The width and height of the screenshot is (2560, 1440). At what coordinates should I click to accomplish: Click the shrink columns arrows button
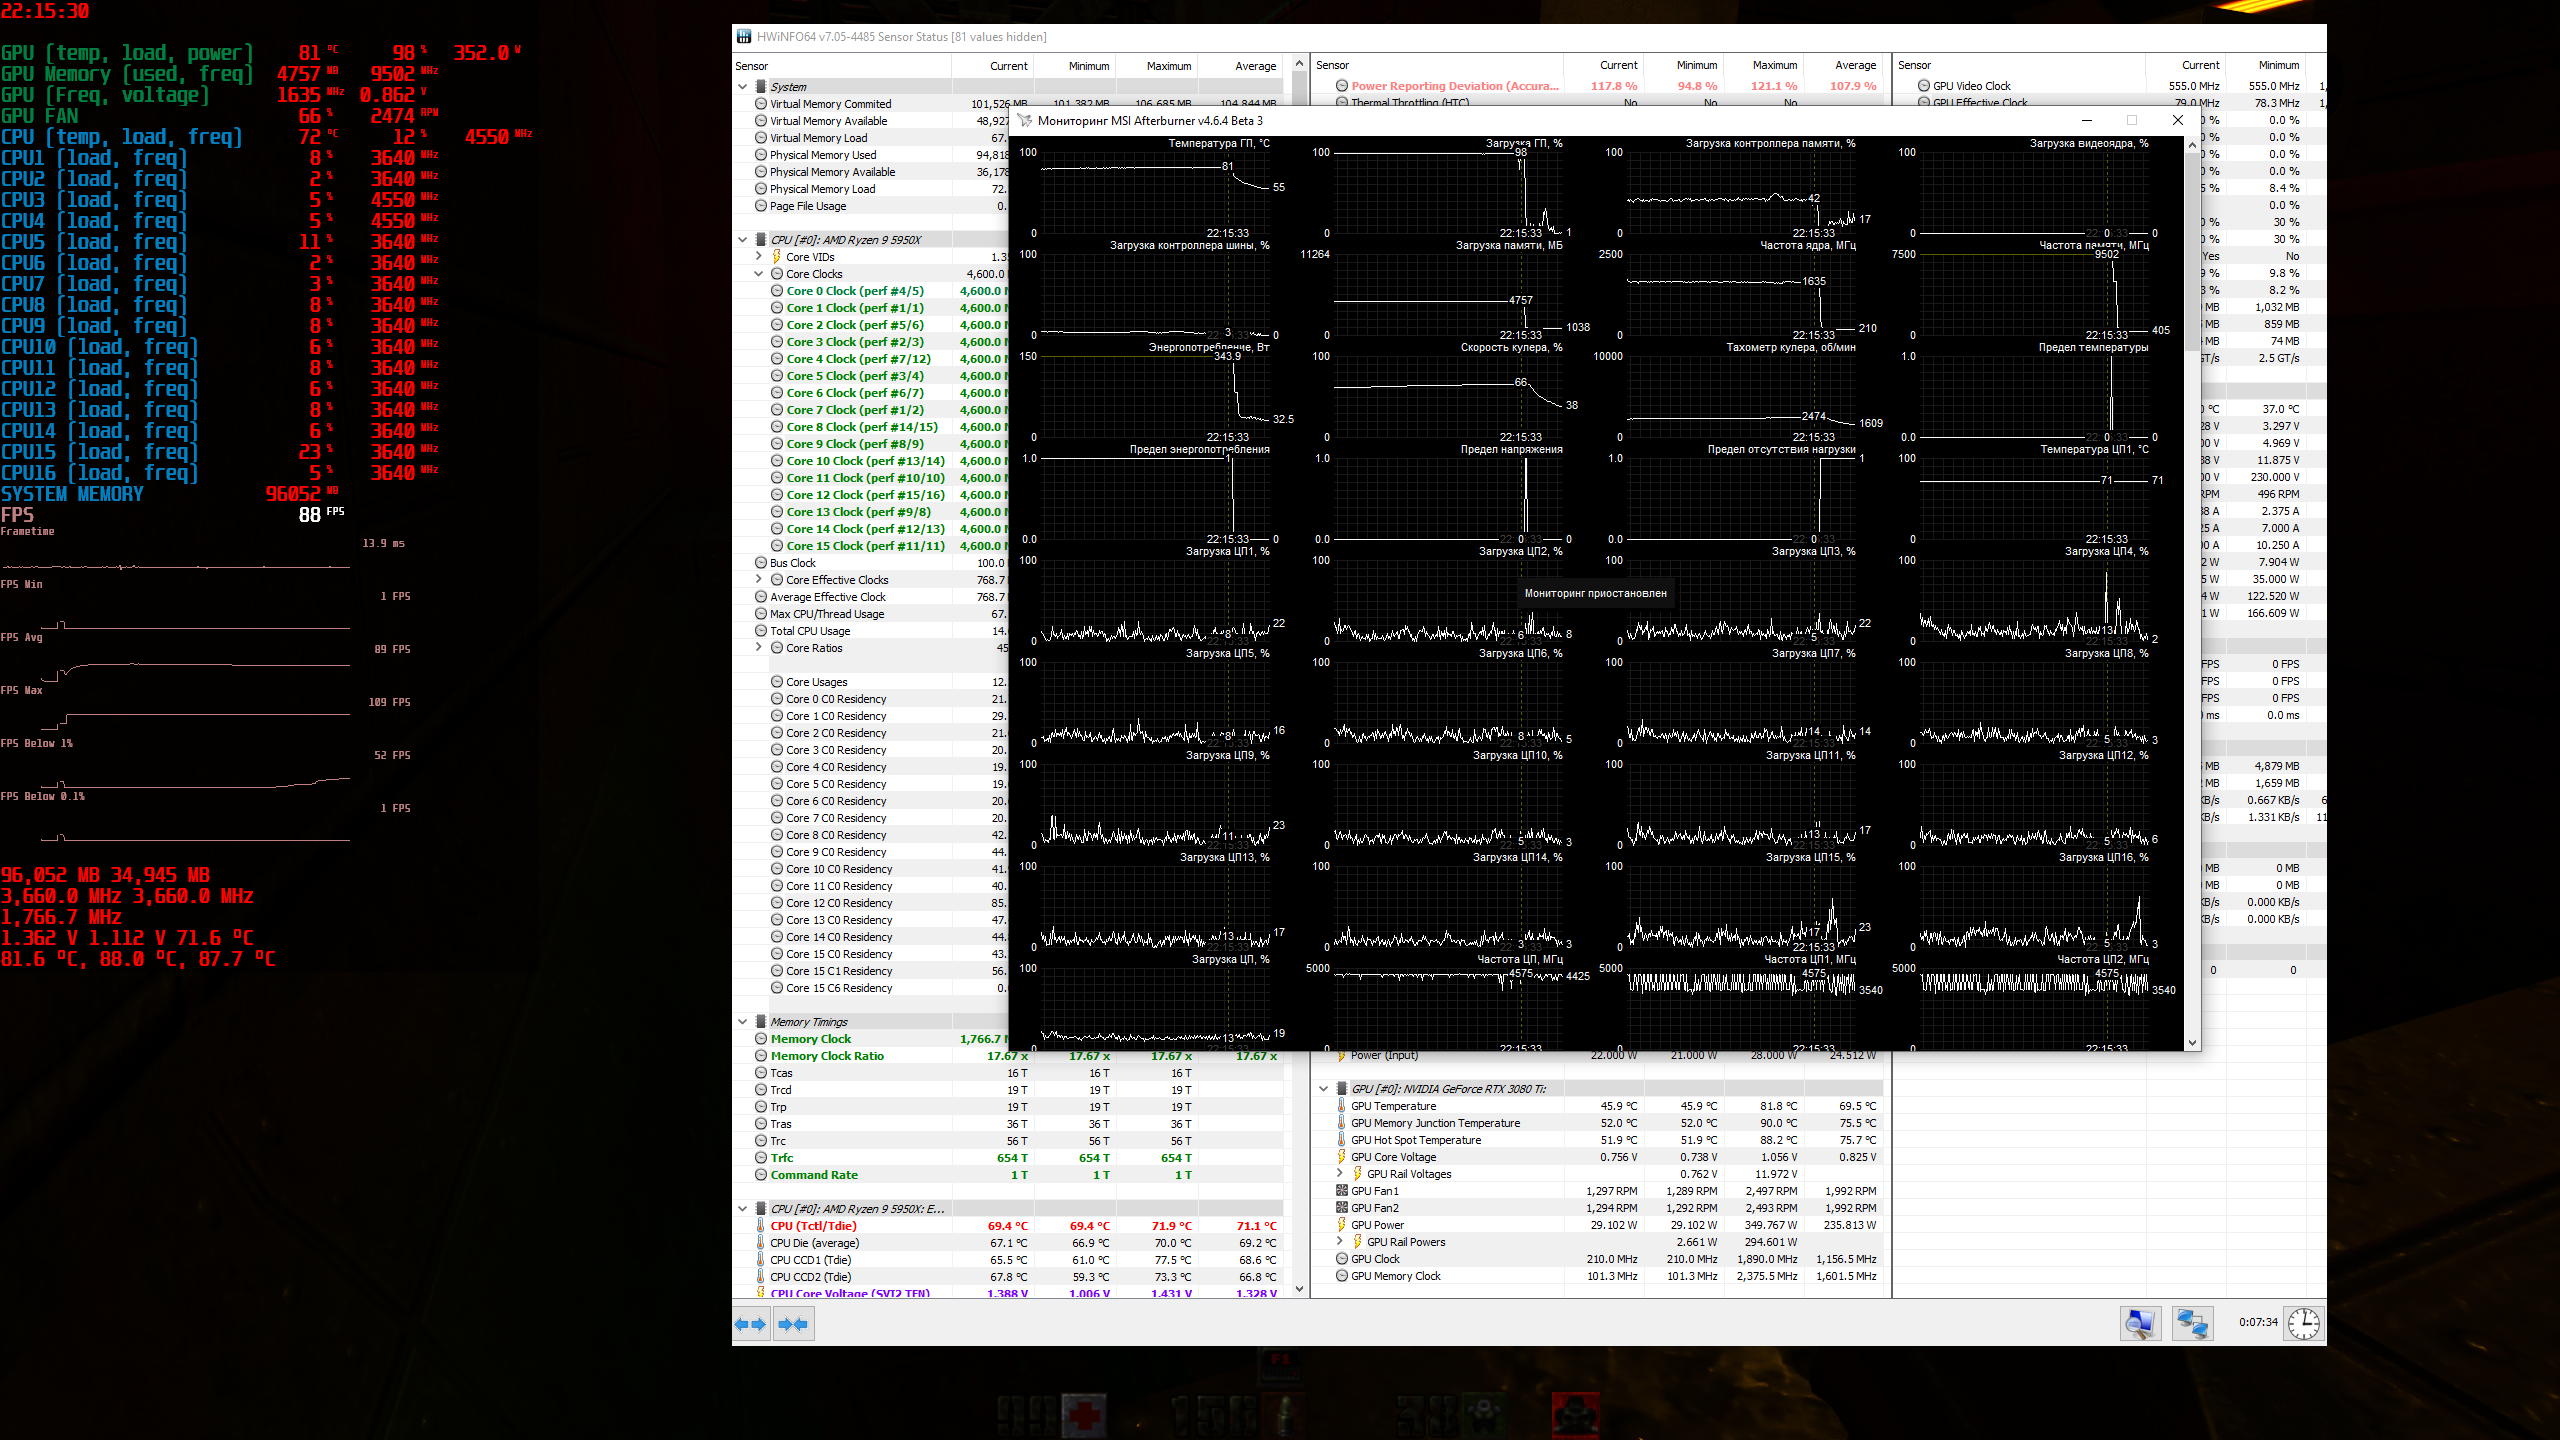pos(793,1324)
